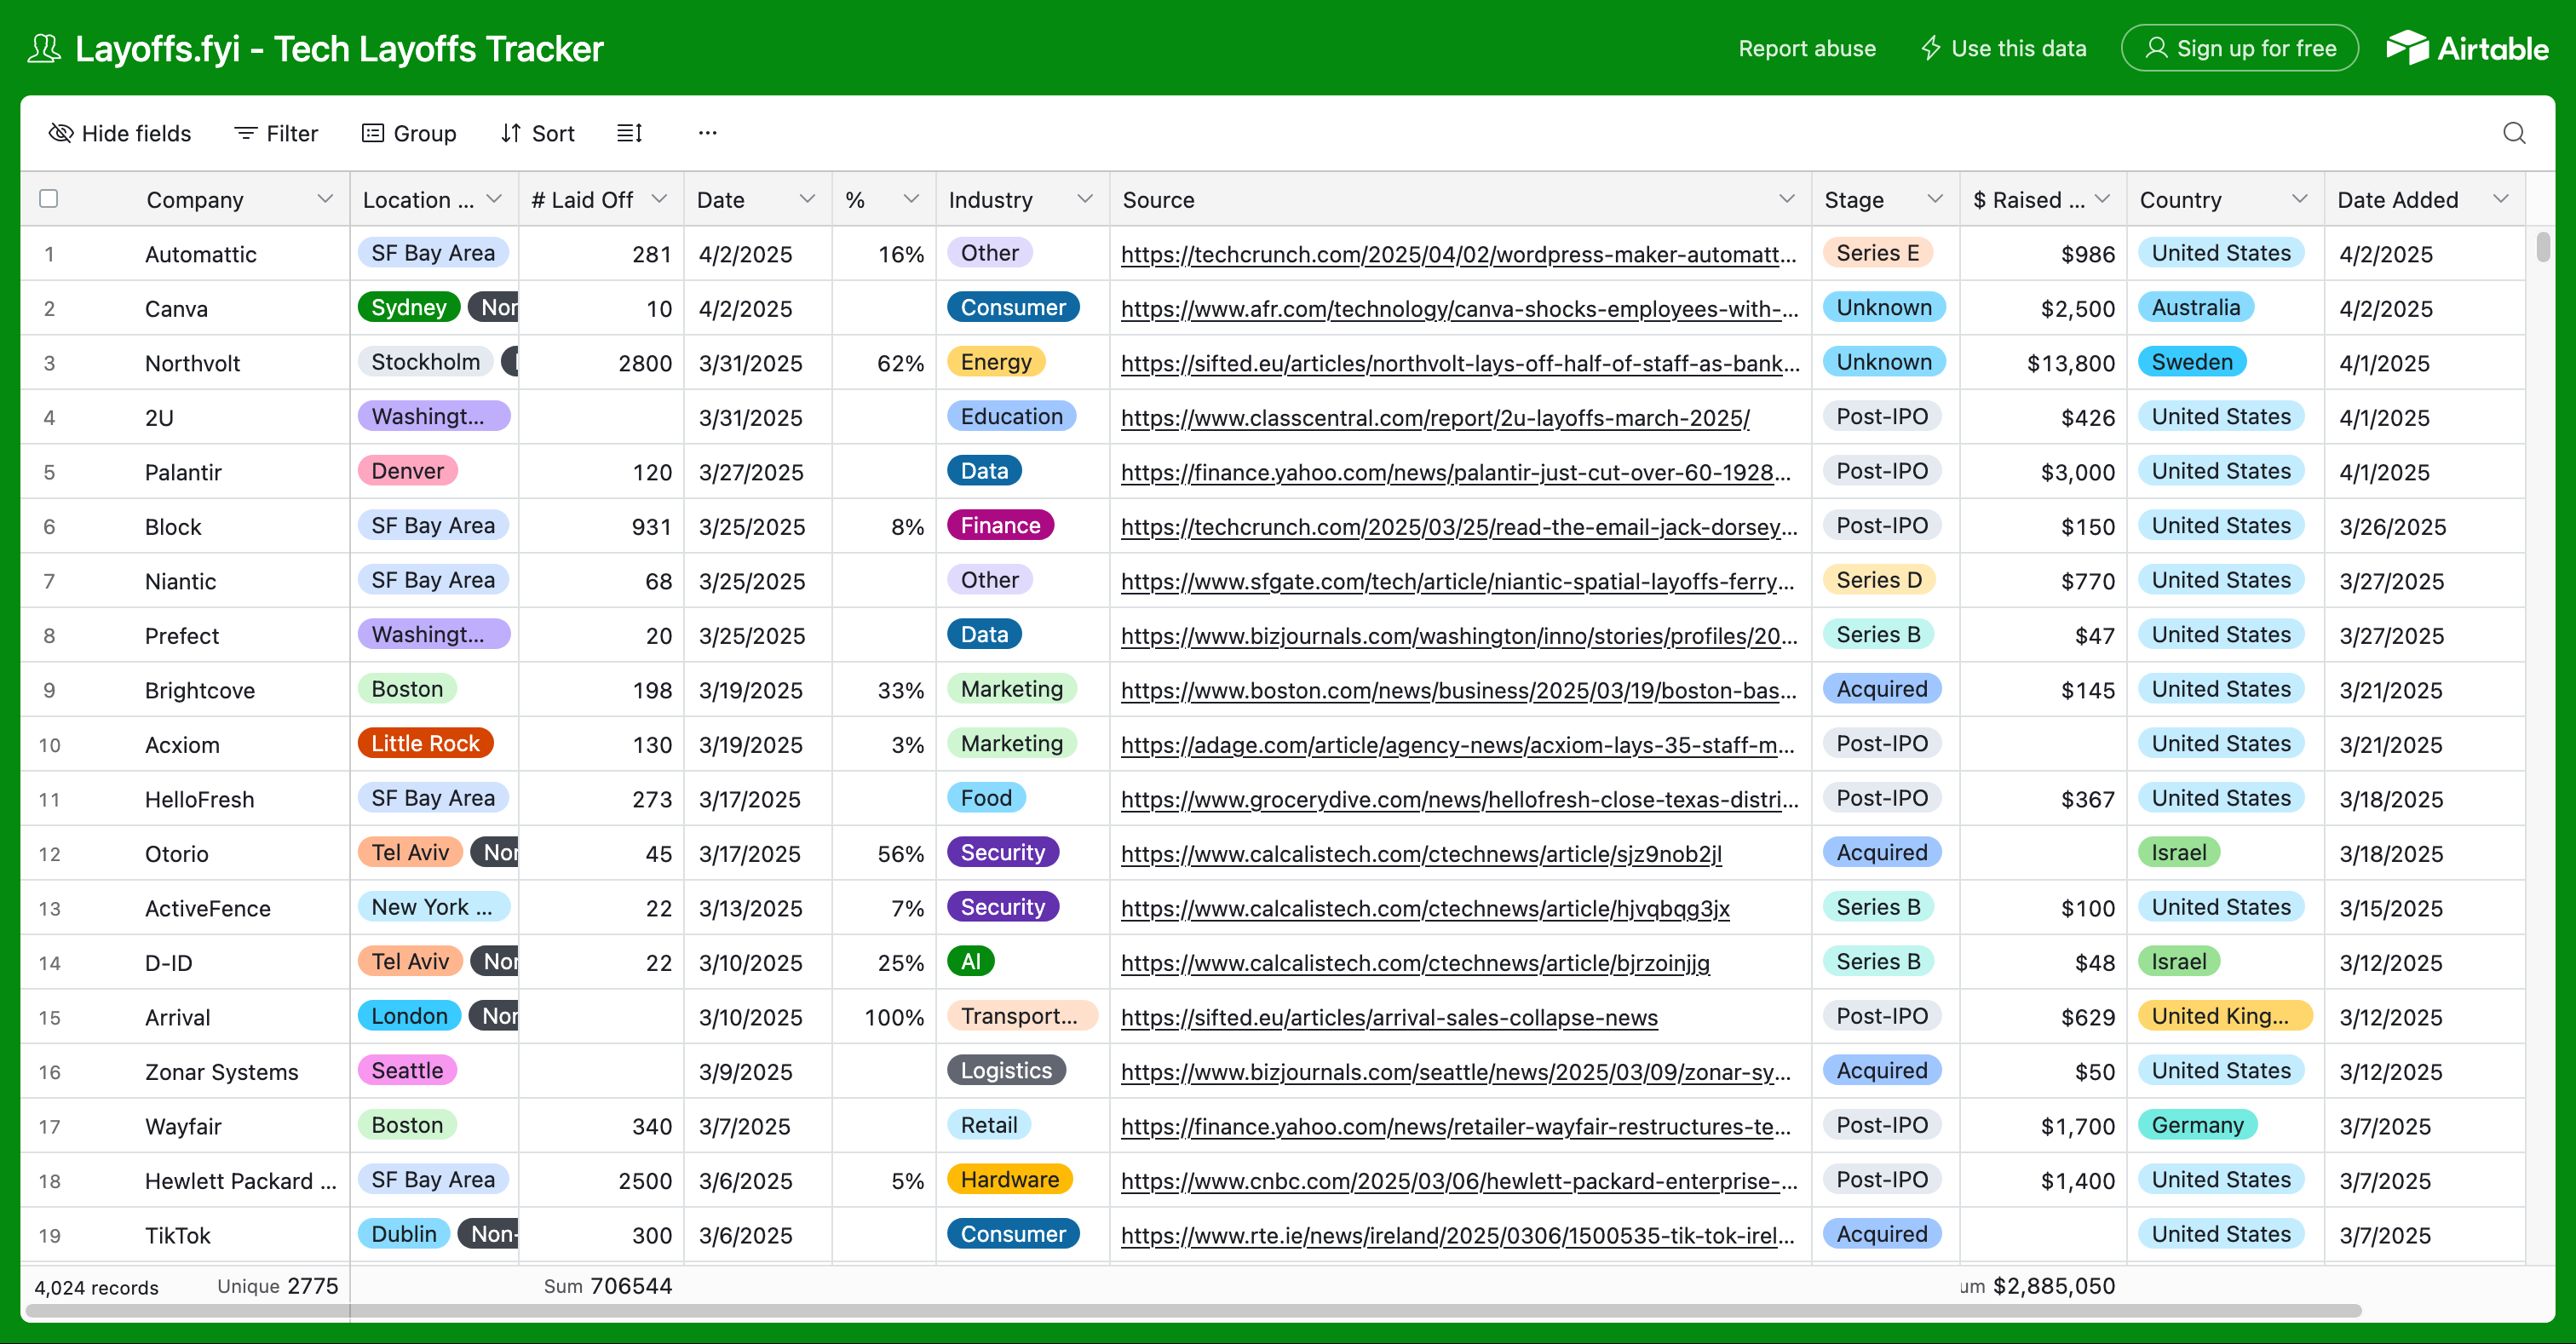Click the Series D stage tag
The width and height of the screenshot is (2576, 1344).
1878,580
